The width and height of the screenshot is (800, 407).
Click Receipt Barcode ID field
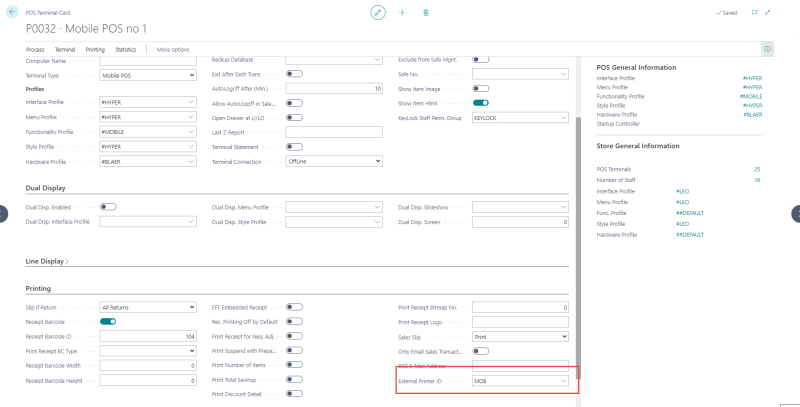pyautogui.click(x=148, y=337)
